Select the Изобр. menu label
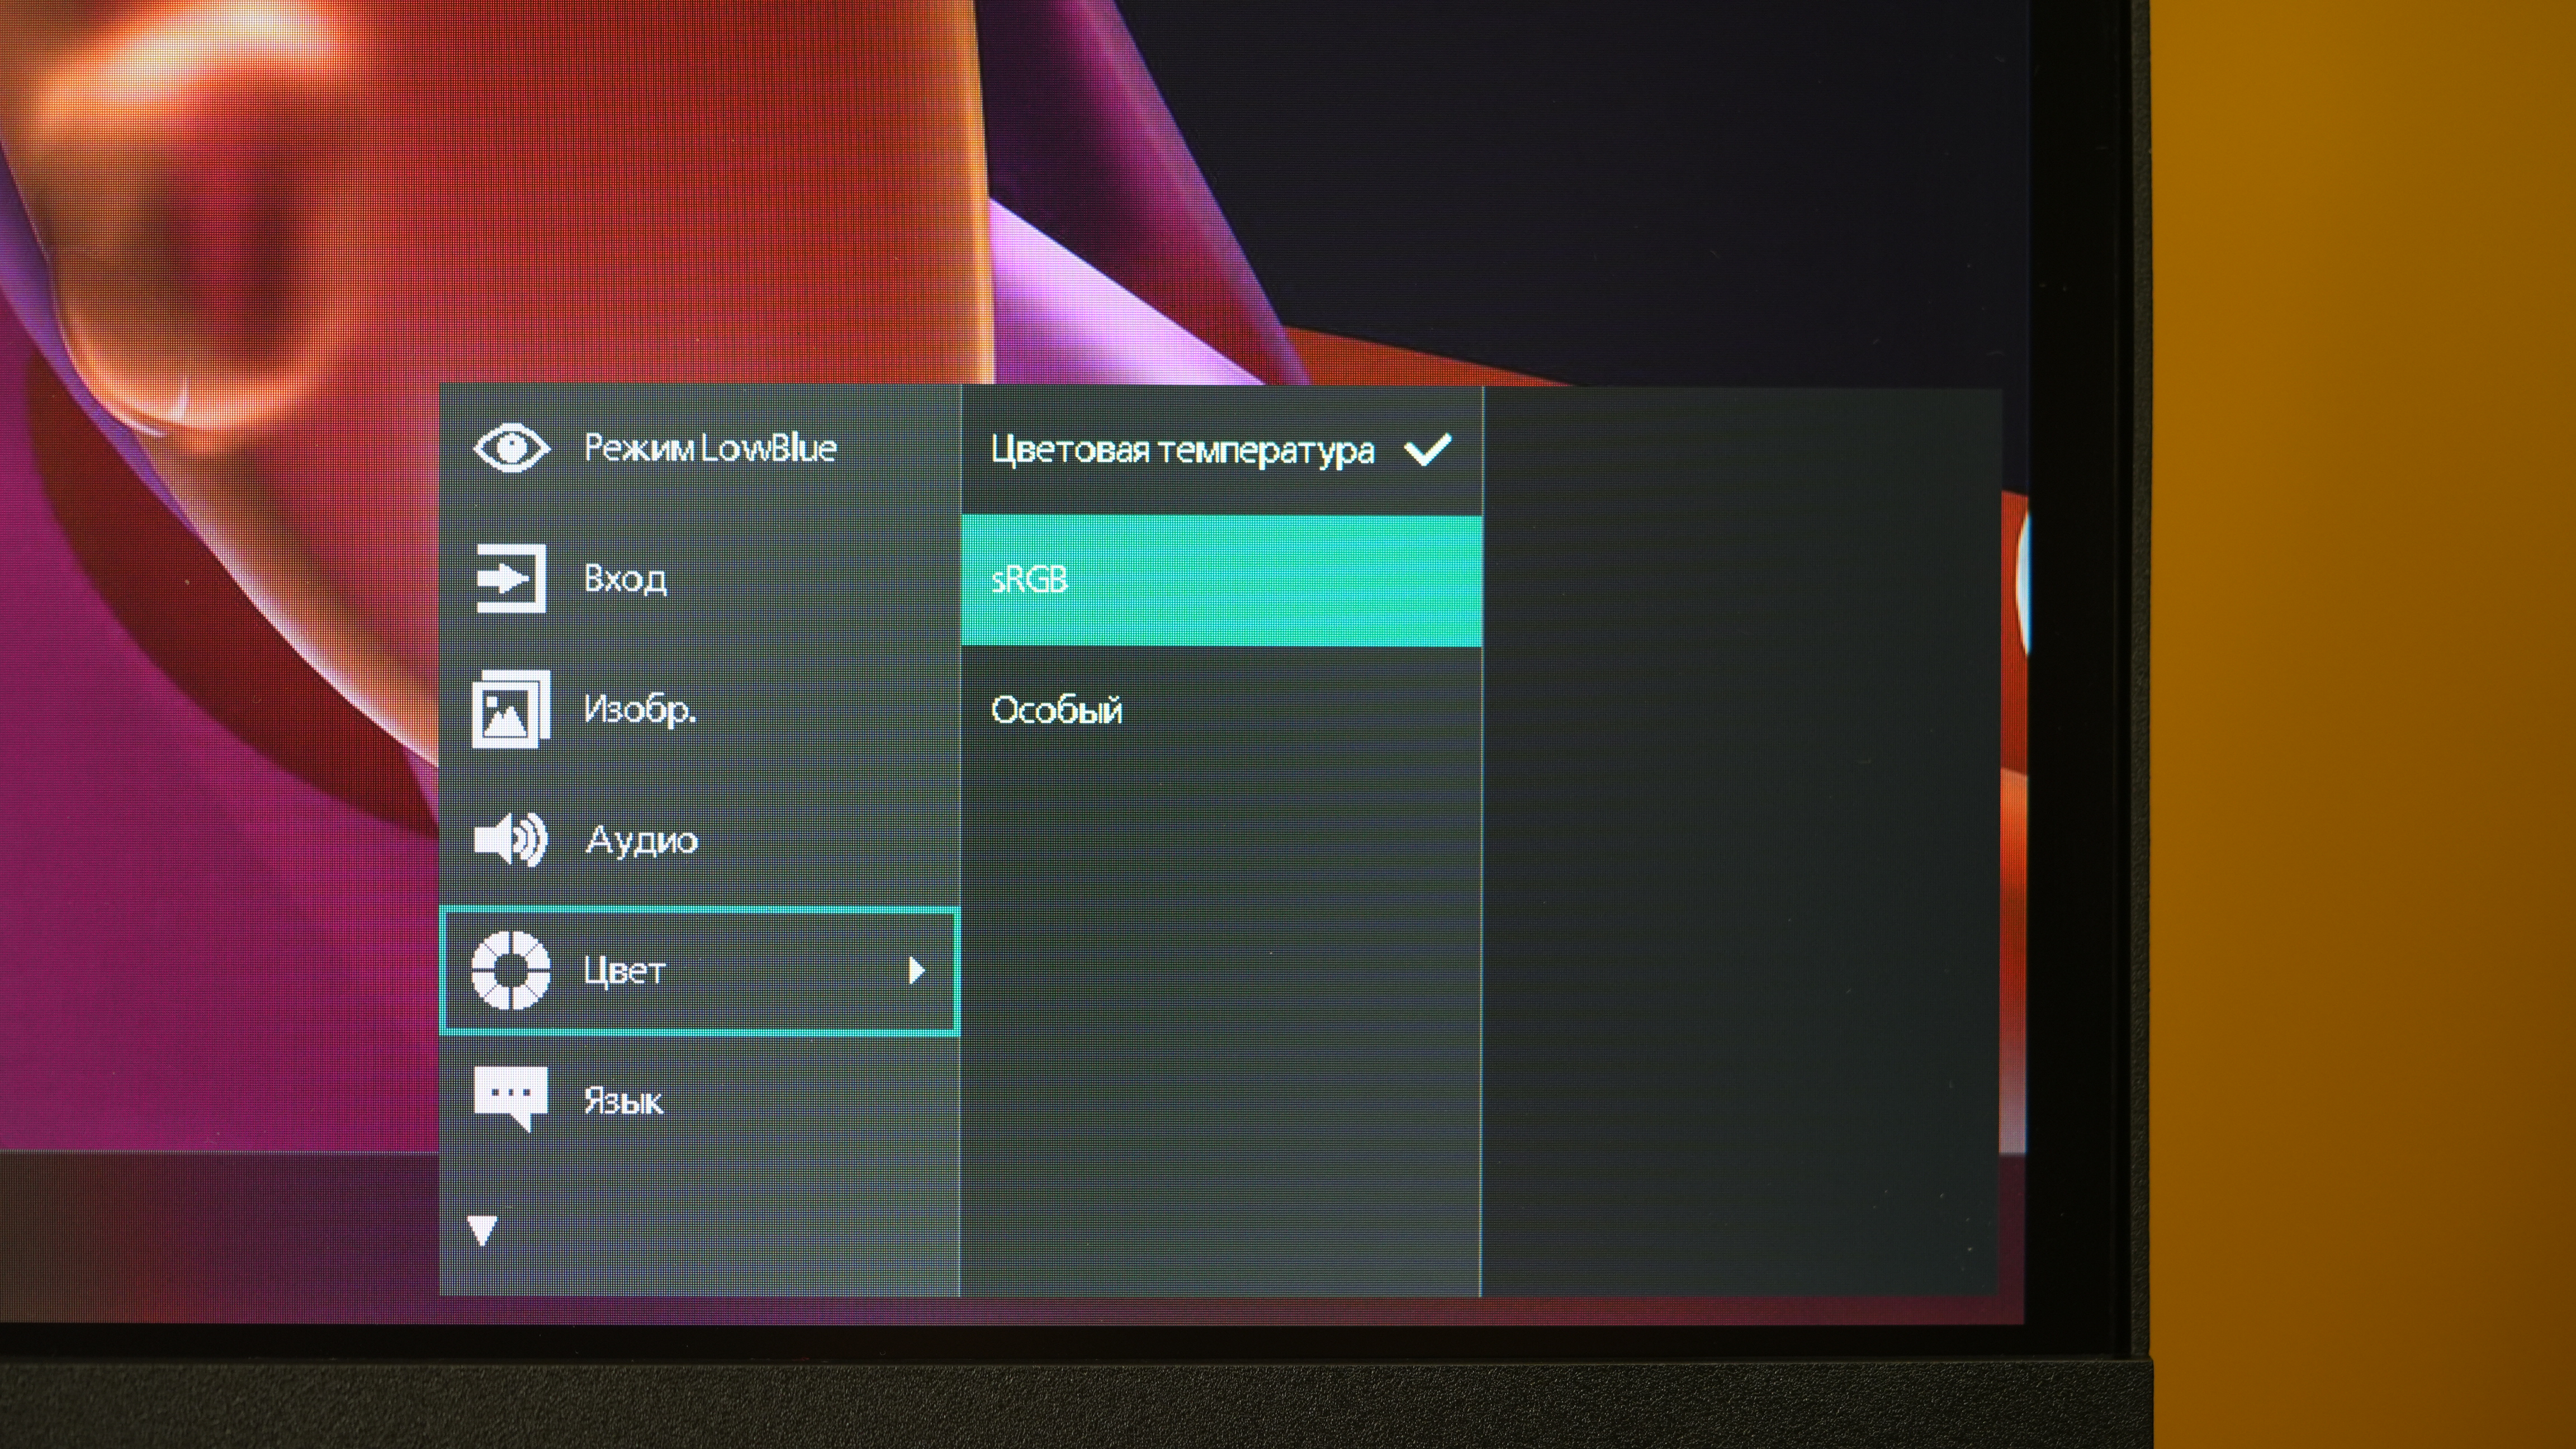This screenshot has height=1449, width=2576. pos(640,710)
